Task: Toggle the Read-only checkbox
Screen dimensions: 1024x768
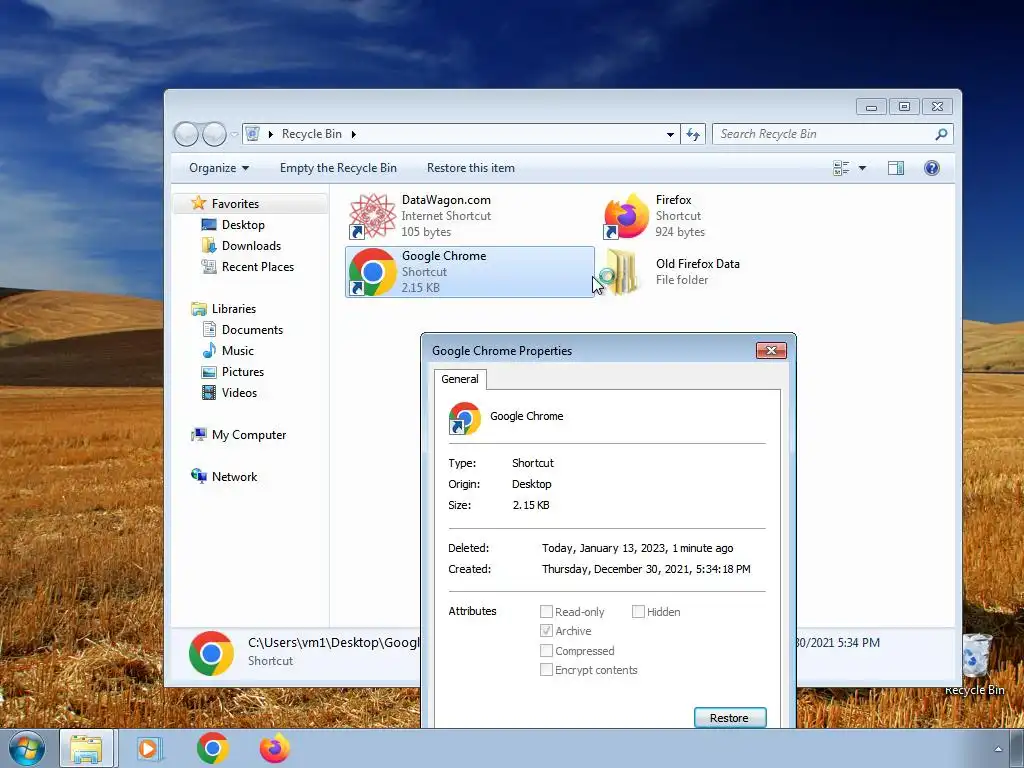Action: [x=546, y=612]
